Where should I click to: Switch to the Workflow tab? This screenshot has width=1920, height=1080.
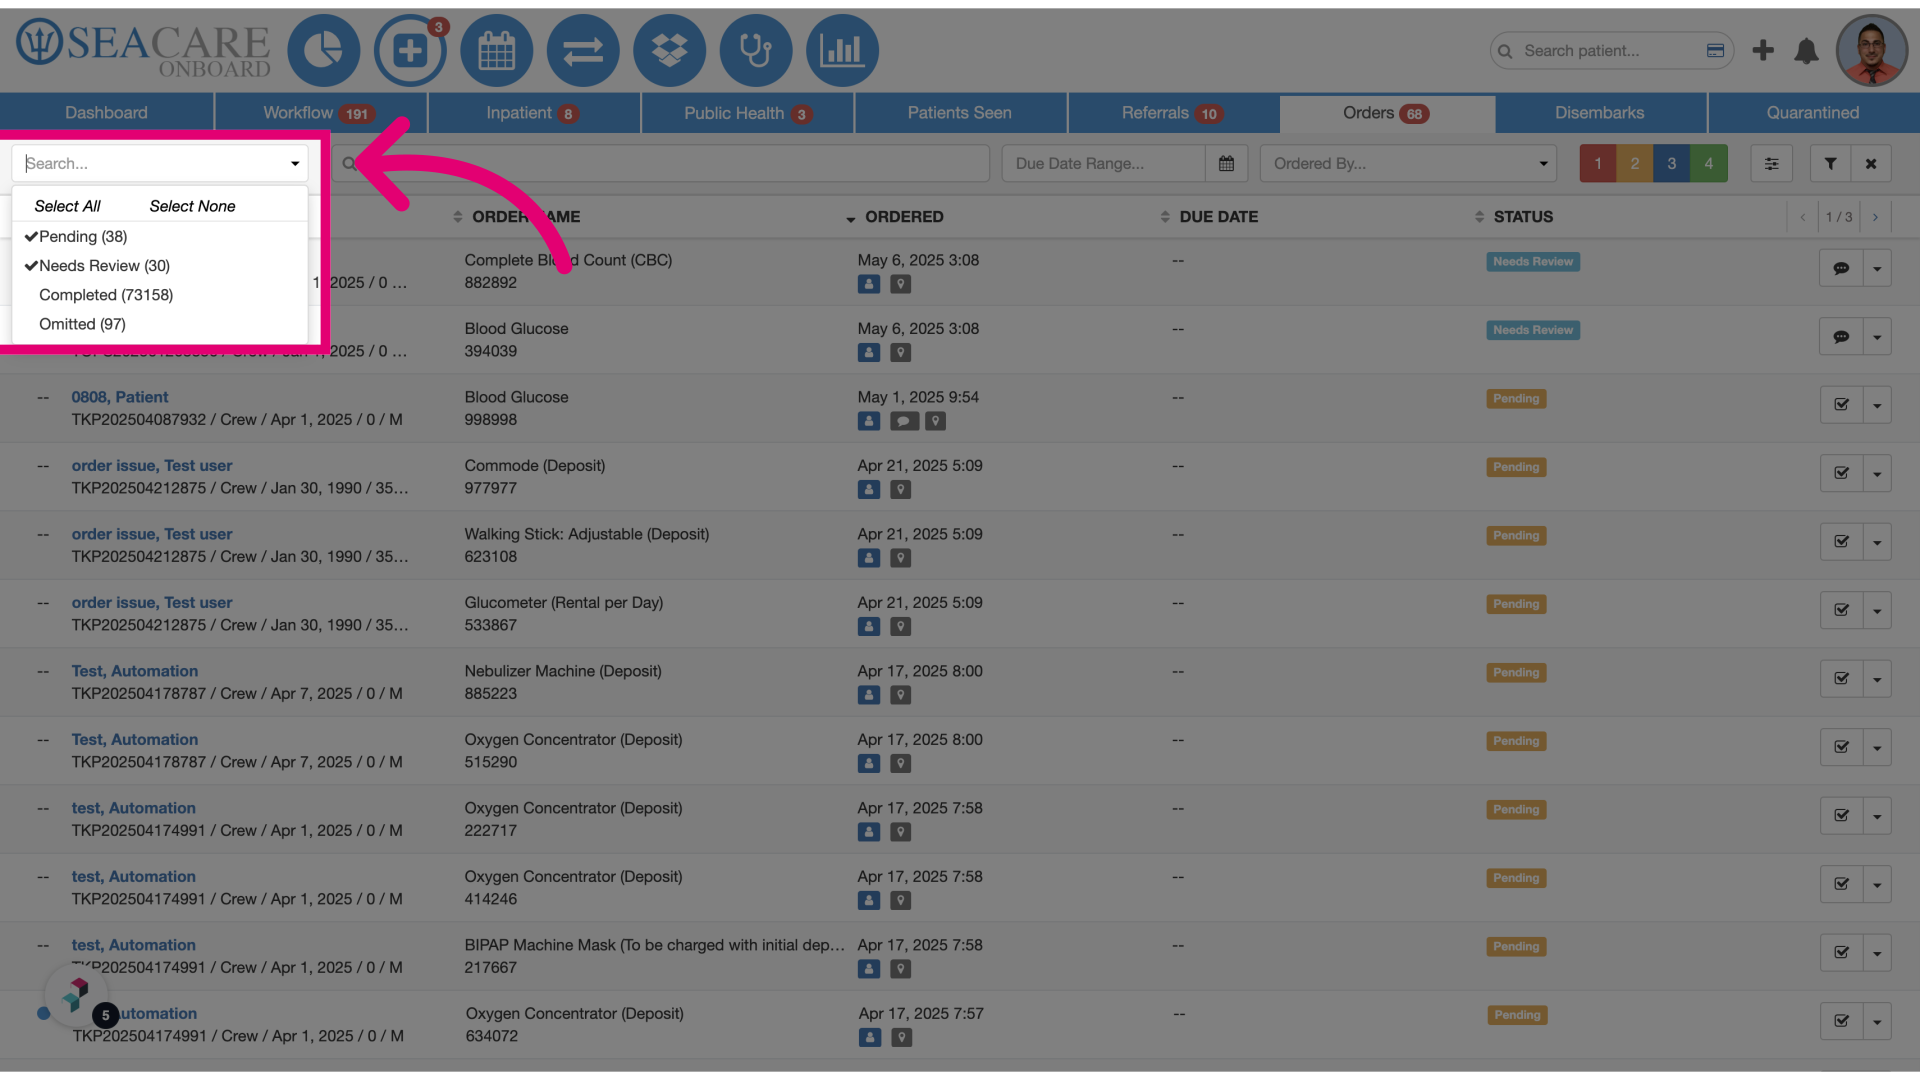(320, 113)
